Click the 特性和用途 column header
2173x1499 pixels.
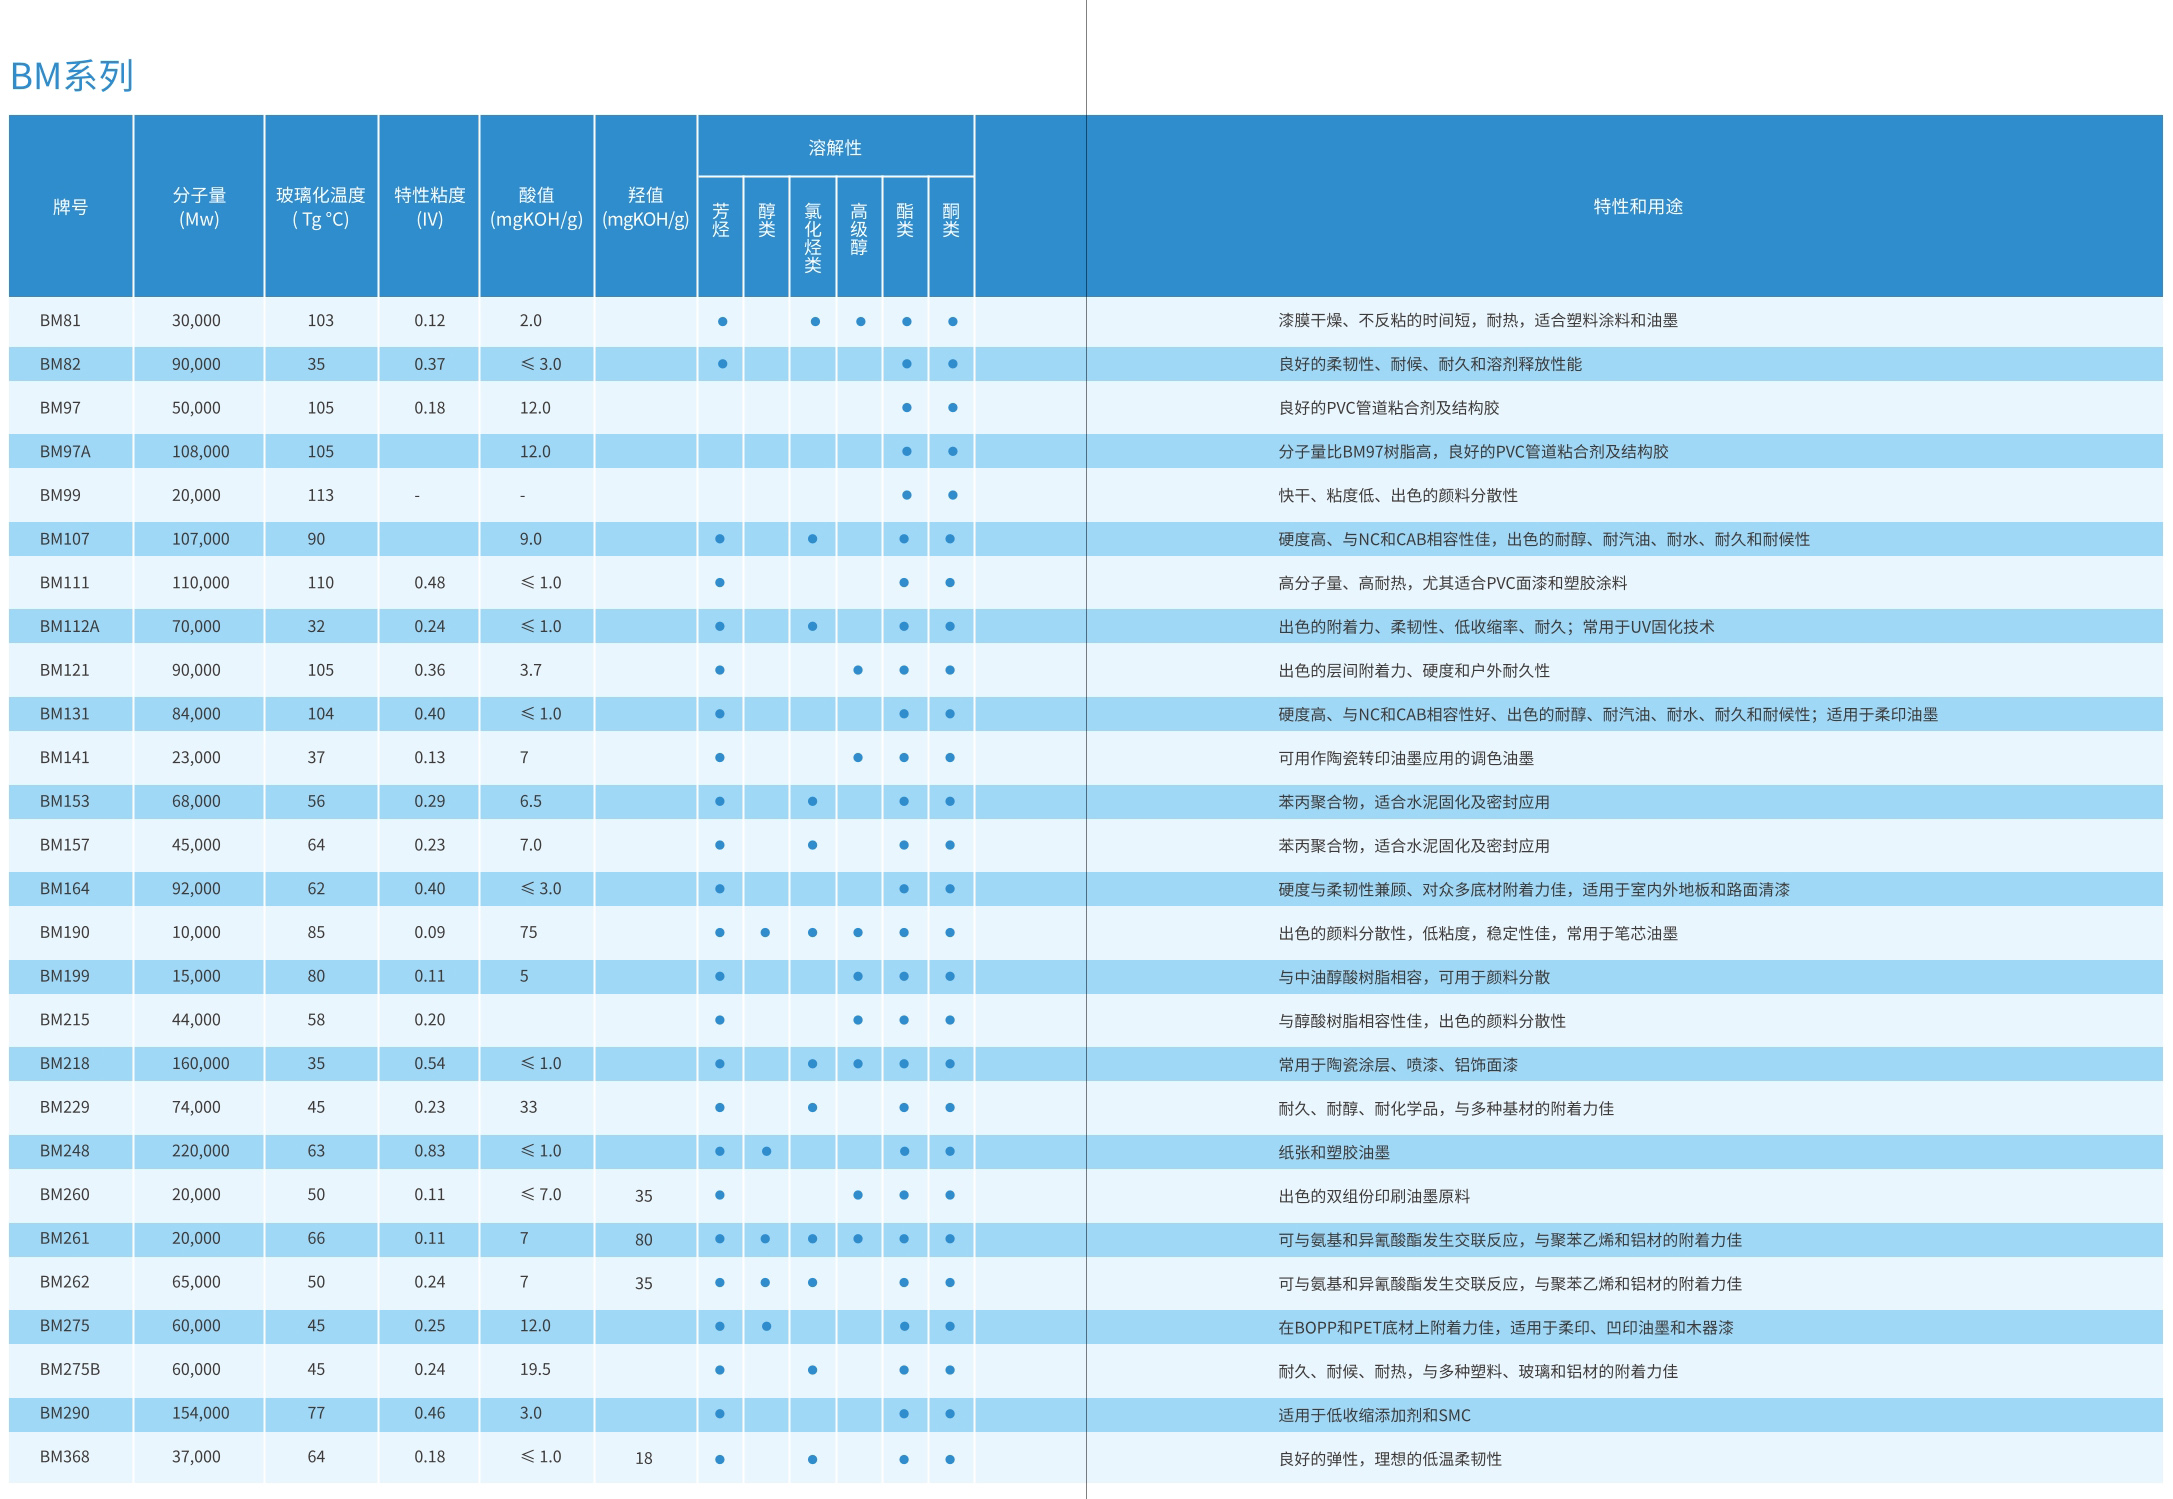coord(1637,207)
